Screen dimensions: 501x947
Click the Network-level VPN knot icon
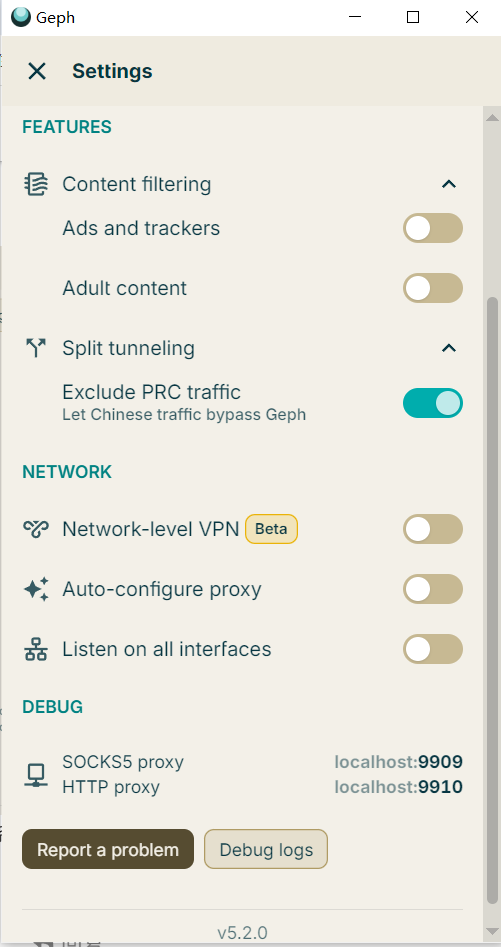[x=36, y=529]
